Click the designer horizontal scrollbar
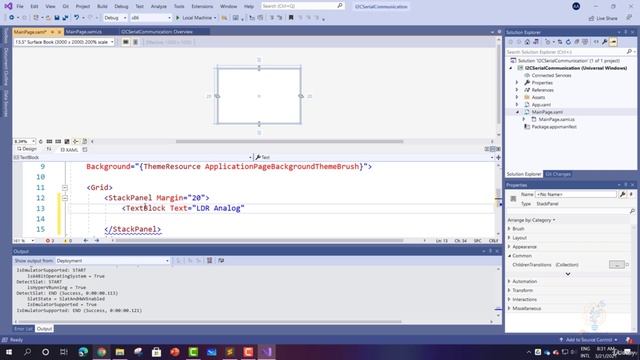640x360 pixels. tap(289, 142)
